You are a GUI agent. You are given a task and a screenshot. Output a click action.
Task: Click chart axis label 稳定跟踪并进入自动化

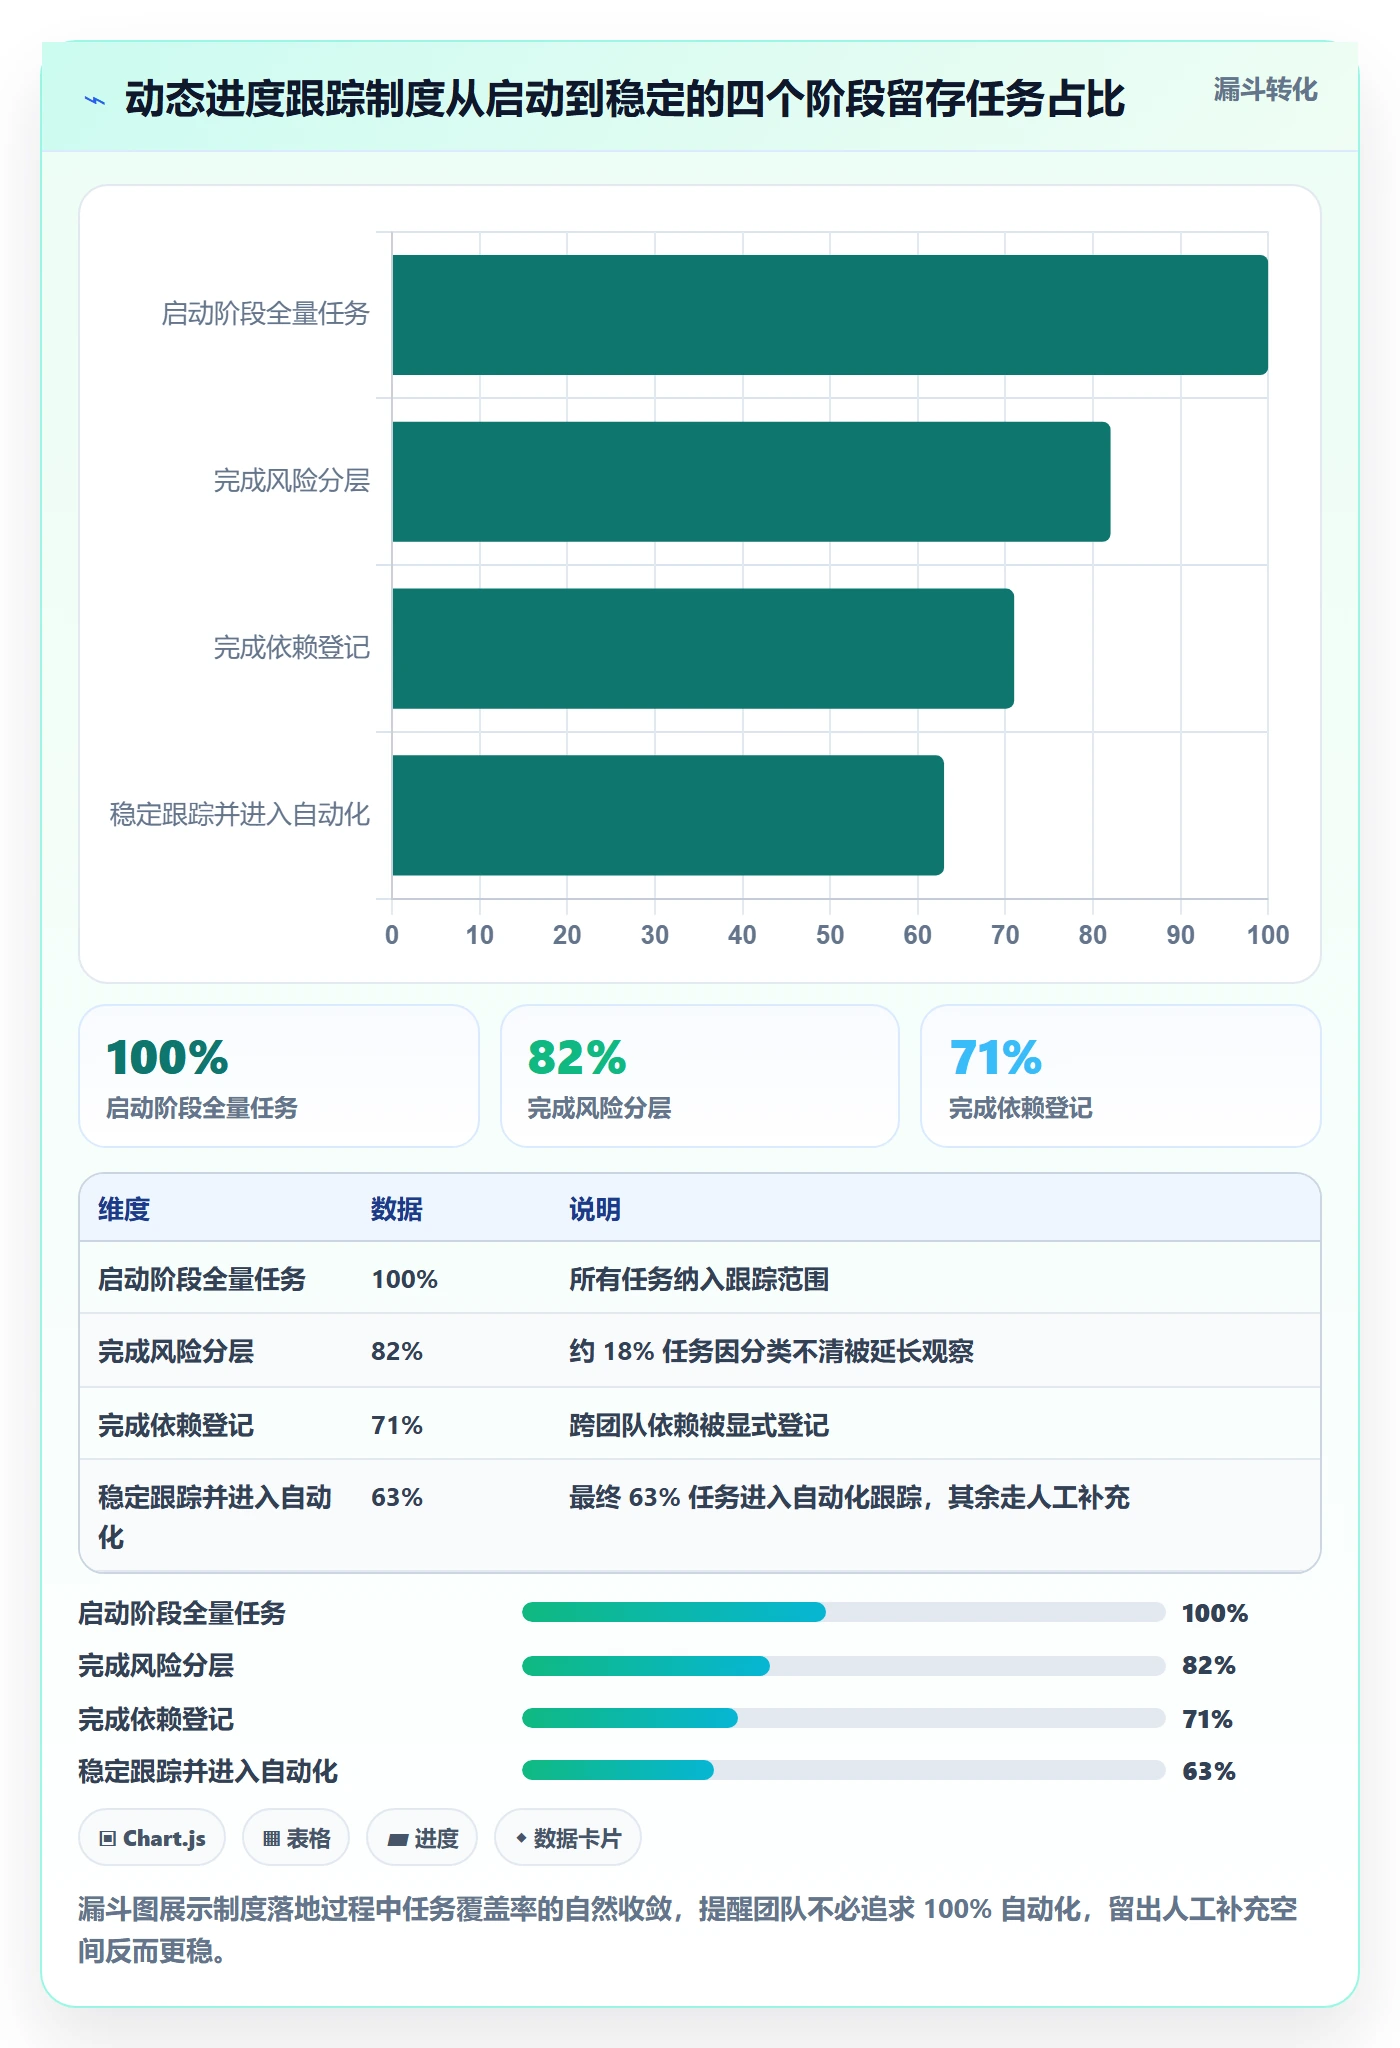click(240, 815)
